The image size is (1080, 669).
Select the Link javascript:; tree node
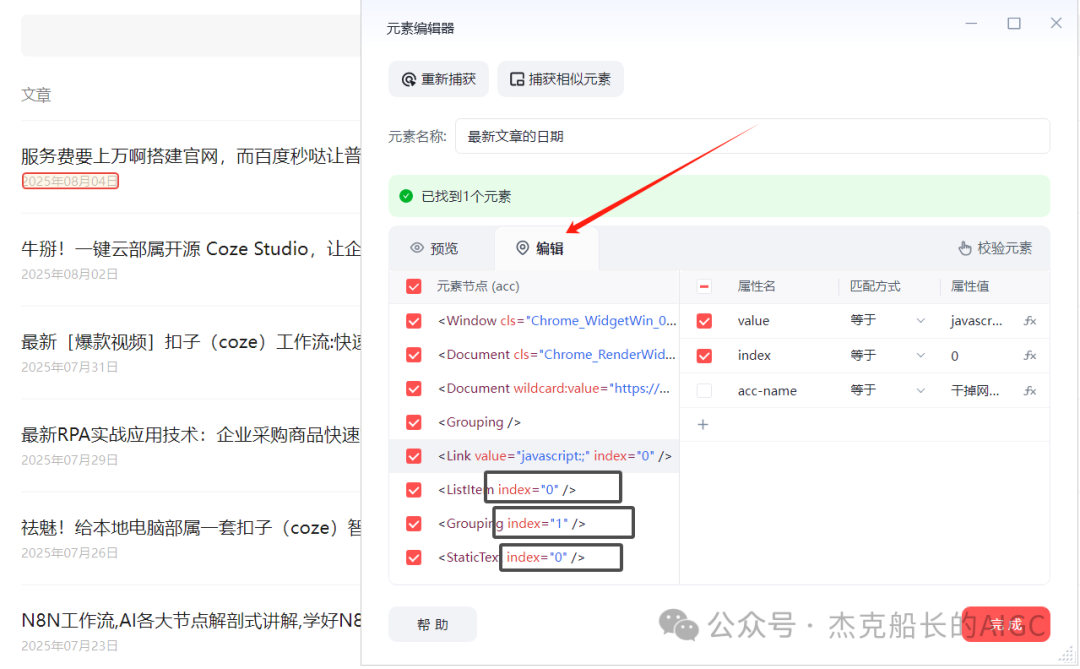554,456
